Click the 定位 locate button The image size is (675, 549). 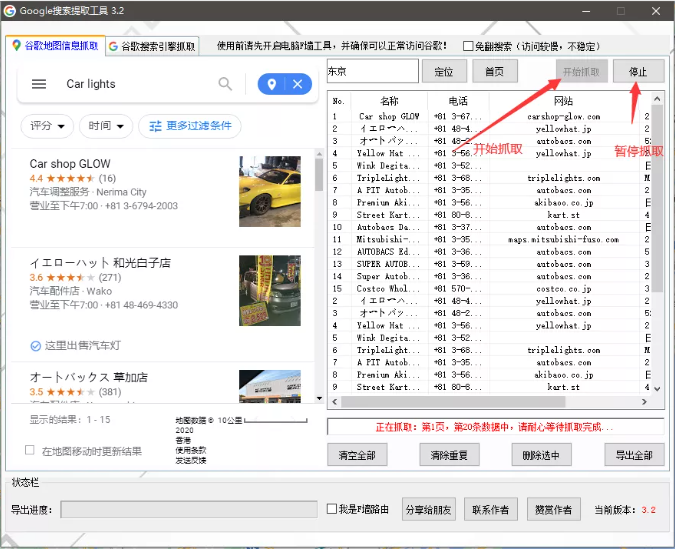(x=444, y=71)
